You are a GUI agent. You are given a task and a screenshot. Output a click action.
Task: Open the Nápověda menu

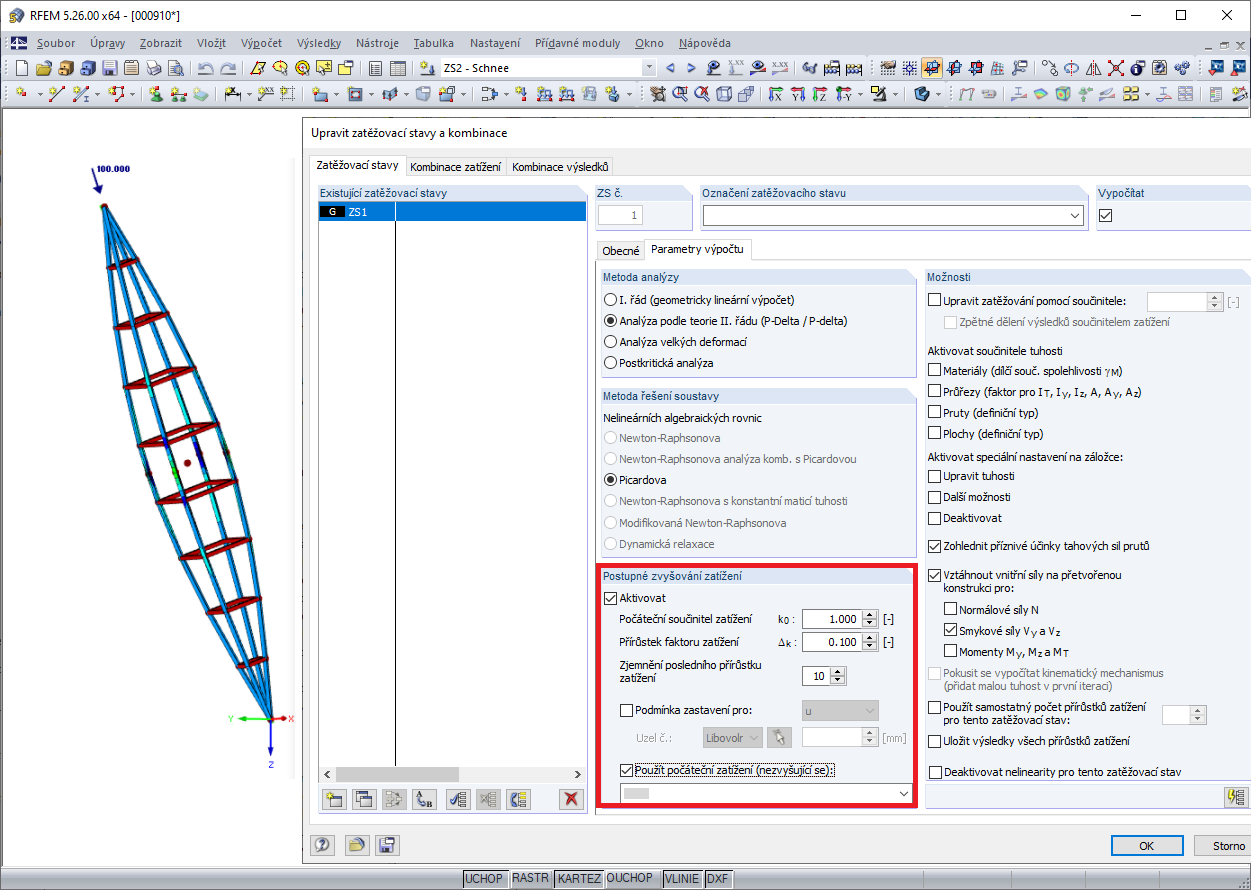[x=704, y=43]
